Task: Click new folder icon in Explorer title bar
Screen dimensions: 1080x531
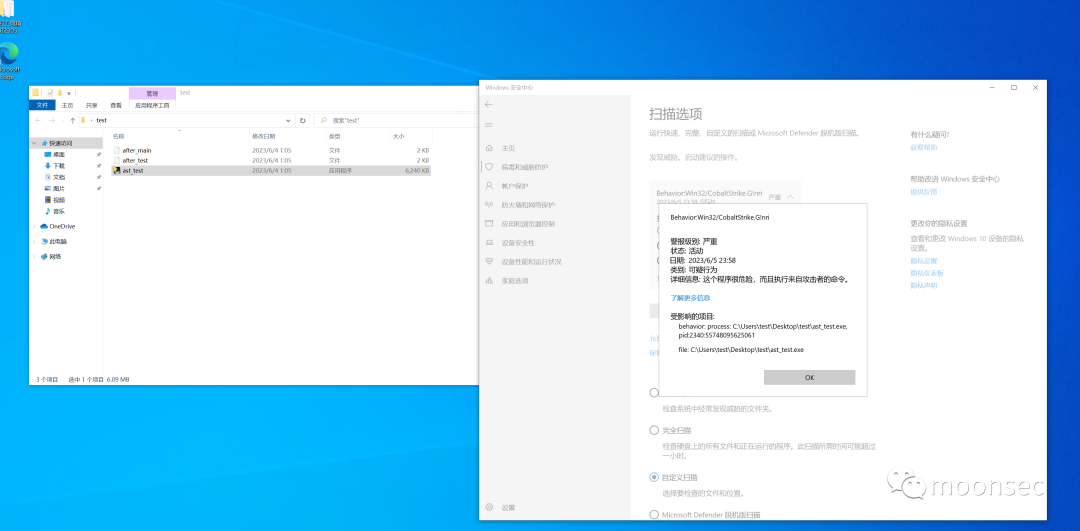Action: tap(60, 93)
